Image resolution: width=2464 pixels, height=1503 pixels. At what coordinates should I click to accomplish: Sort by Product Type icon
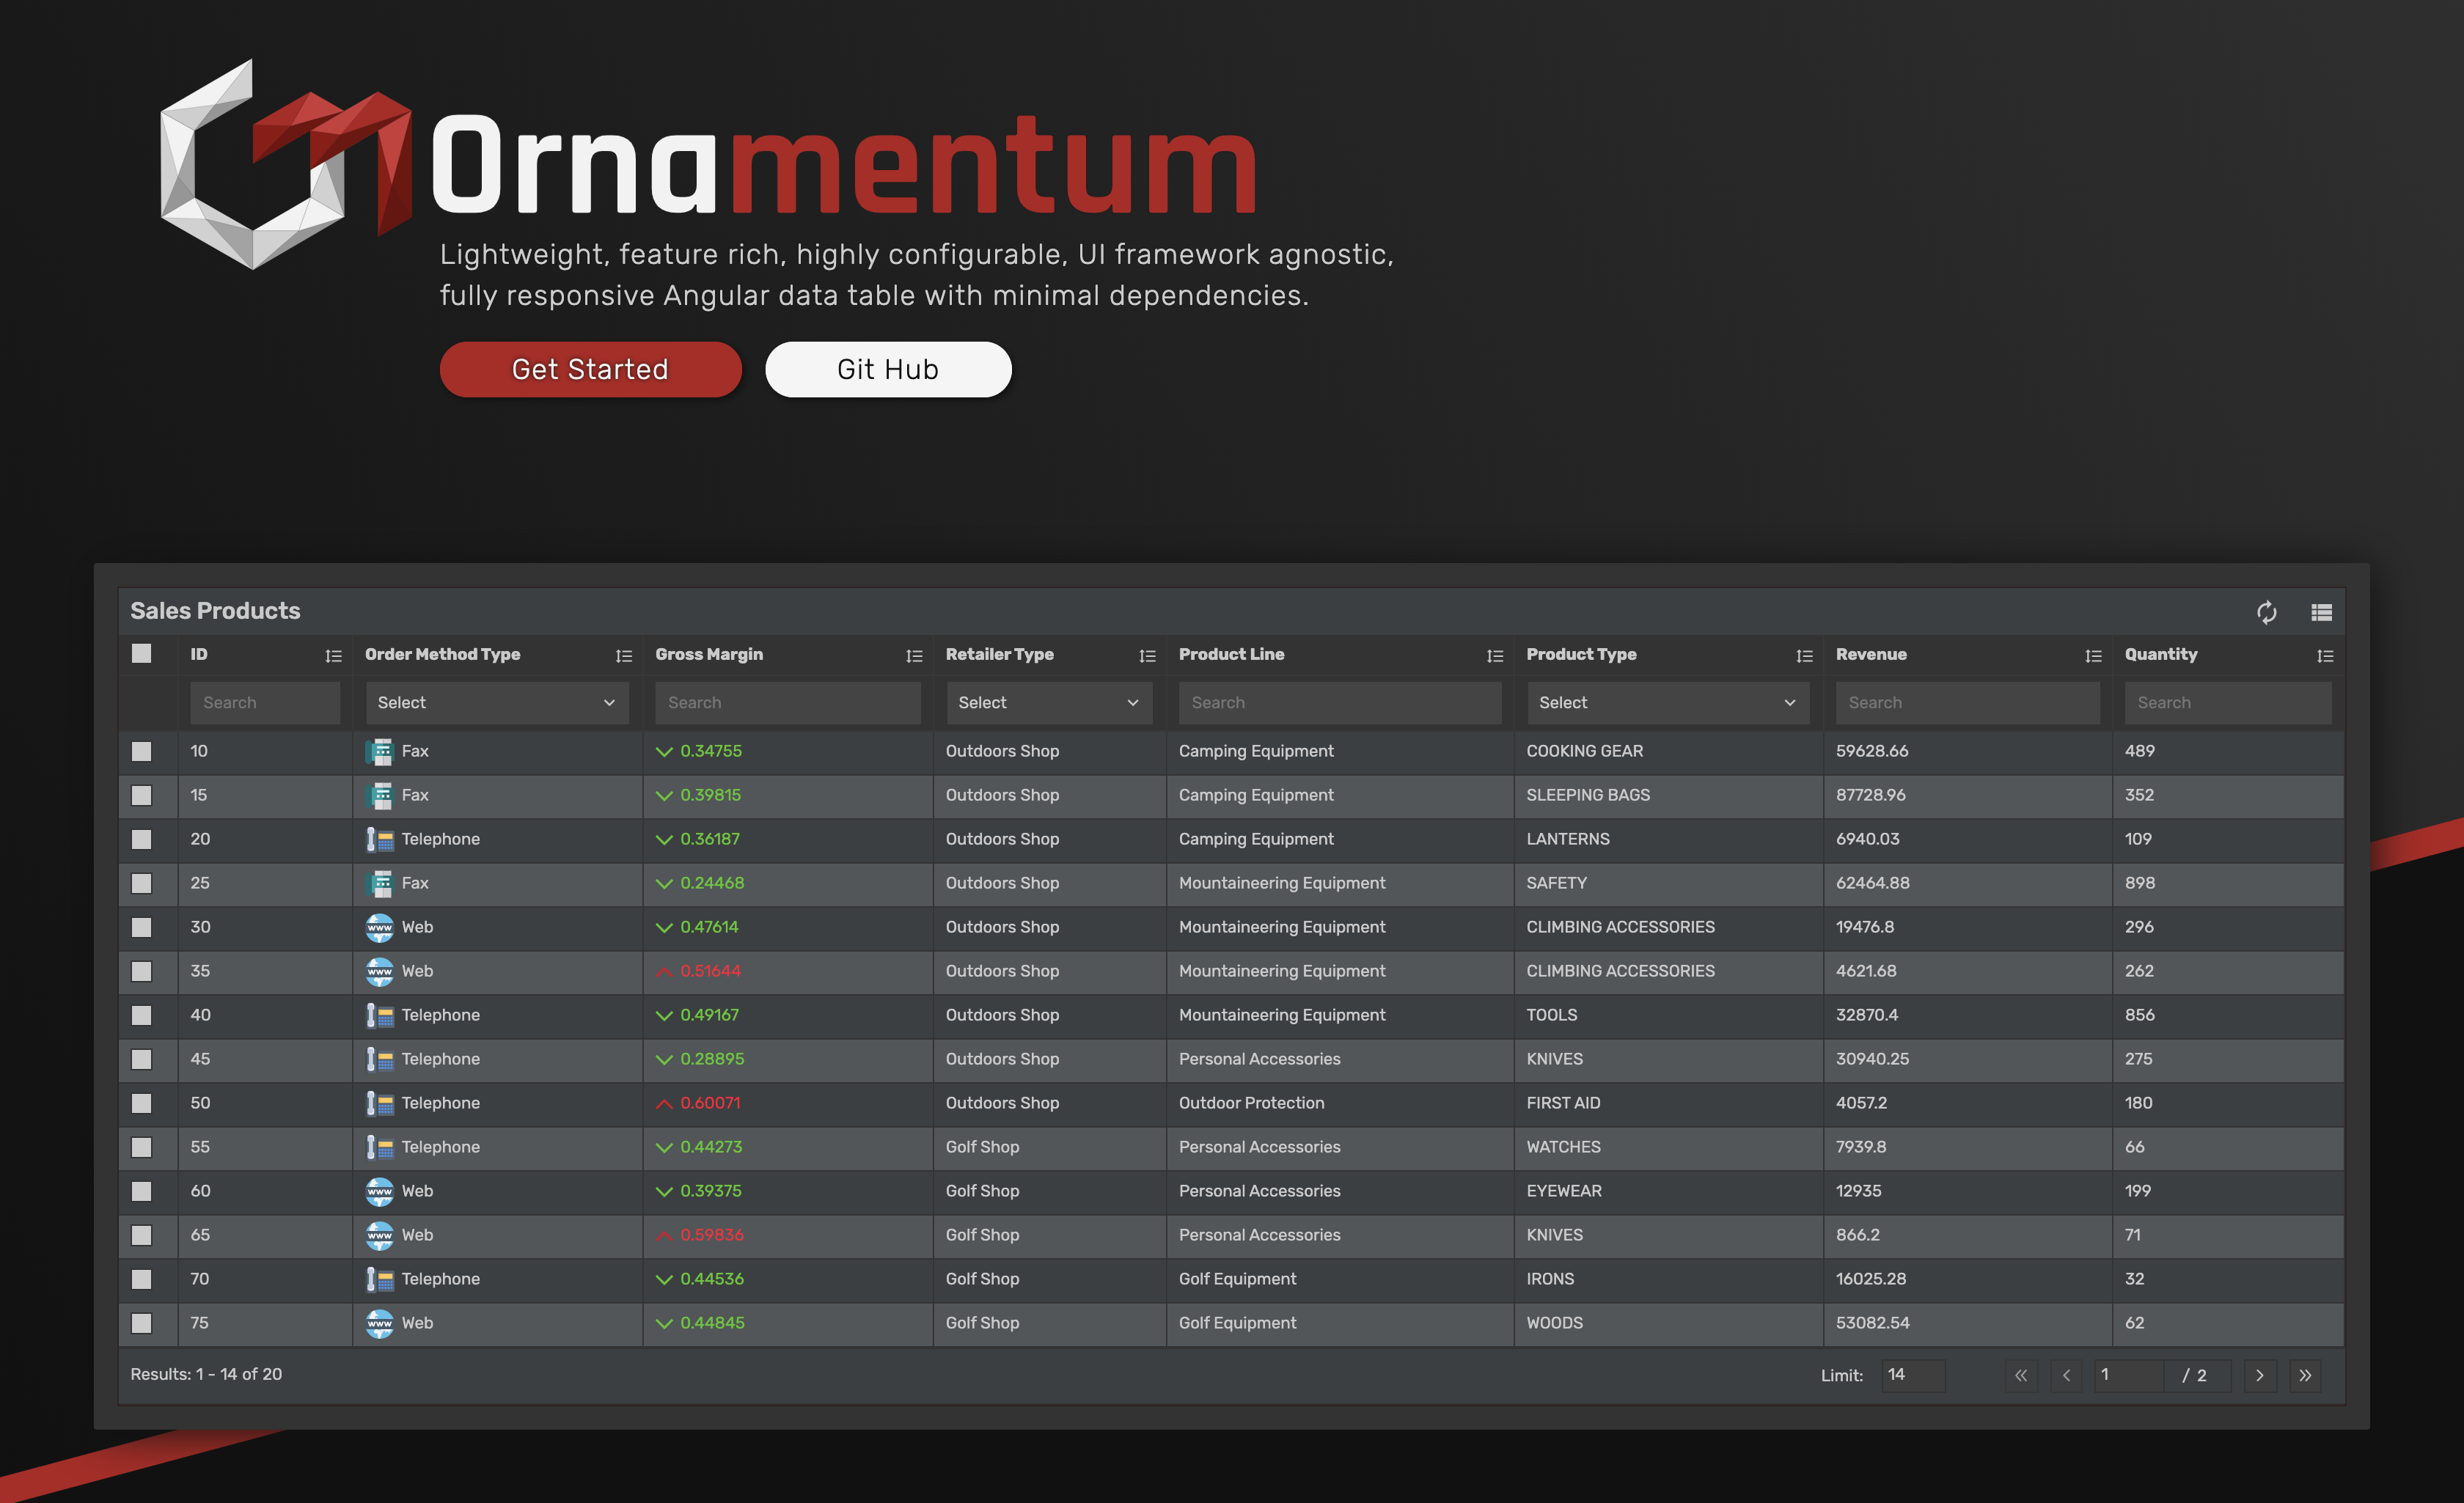pos(1804,656)
